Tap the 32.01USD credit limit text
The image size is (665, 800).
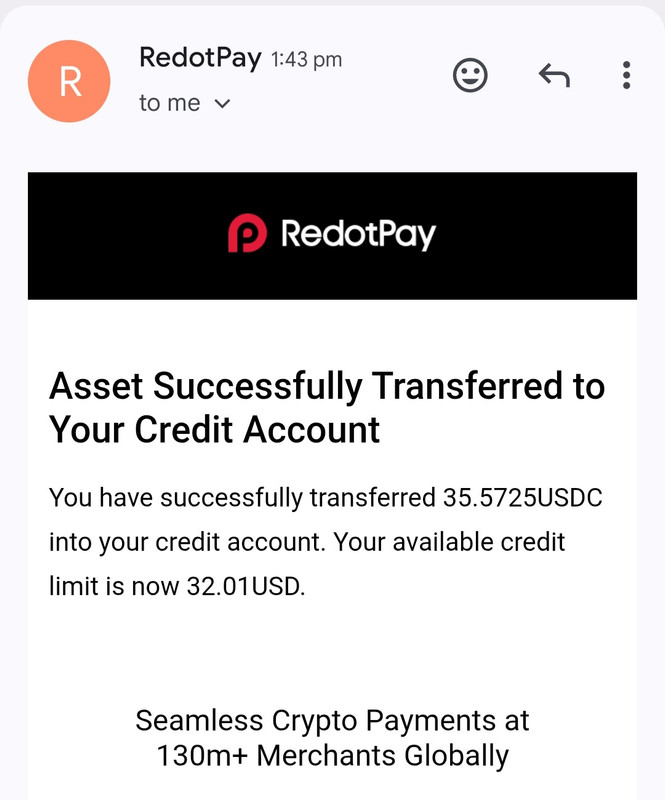(244, 586)
